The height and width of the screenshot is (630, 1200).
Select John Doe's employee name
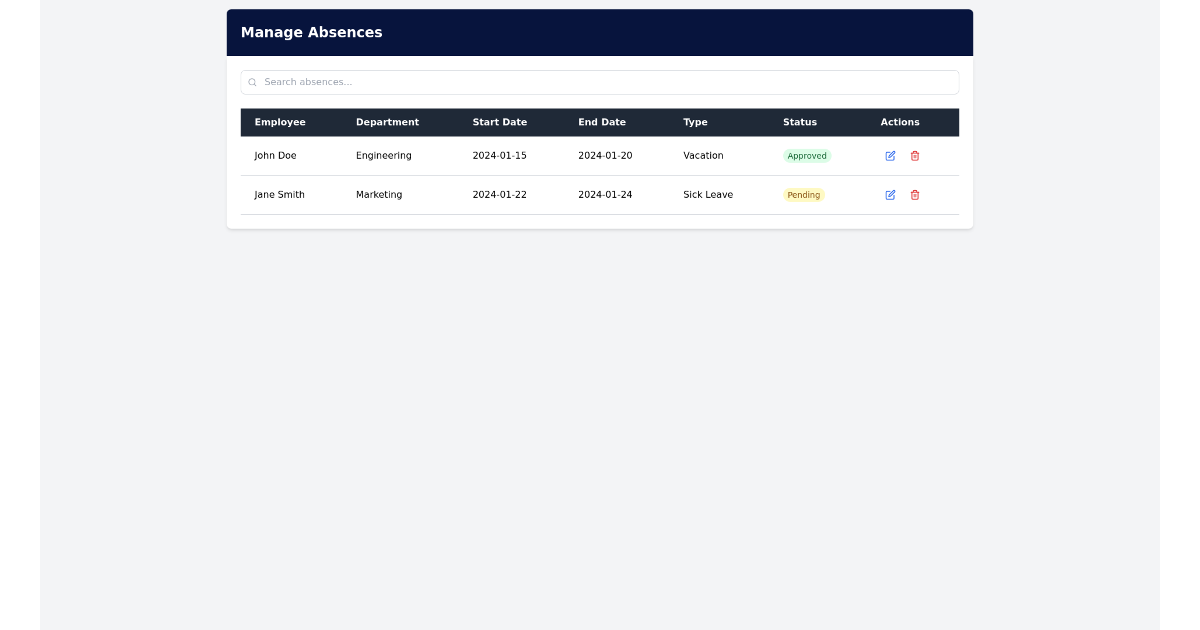tap(275, 156)
